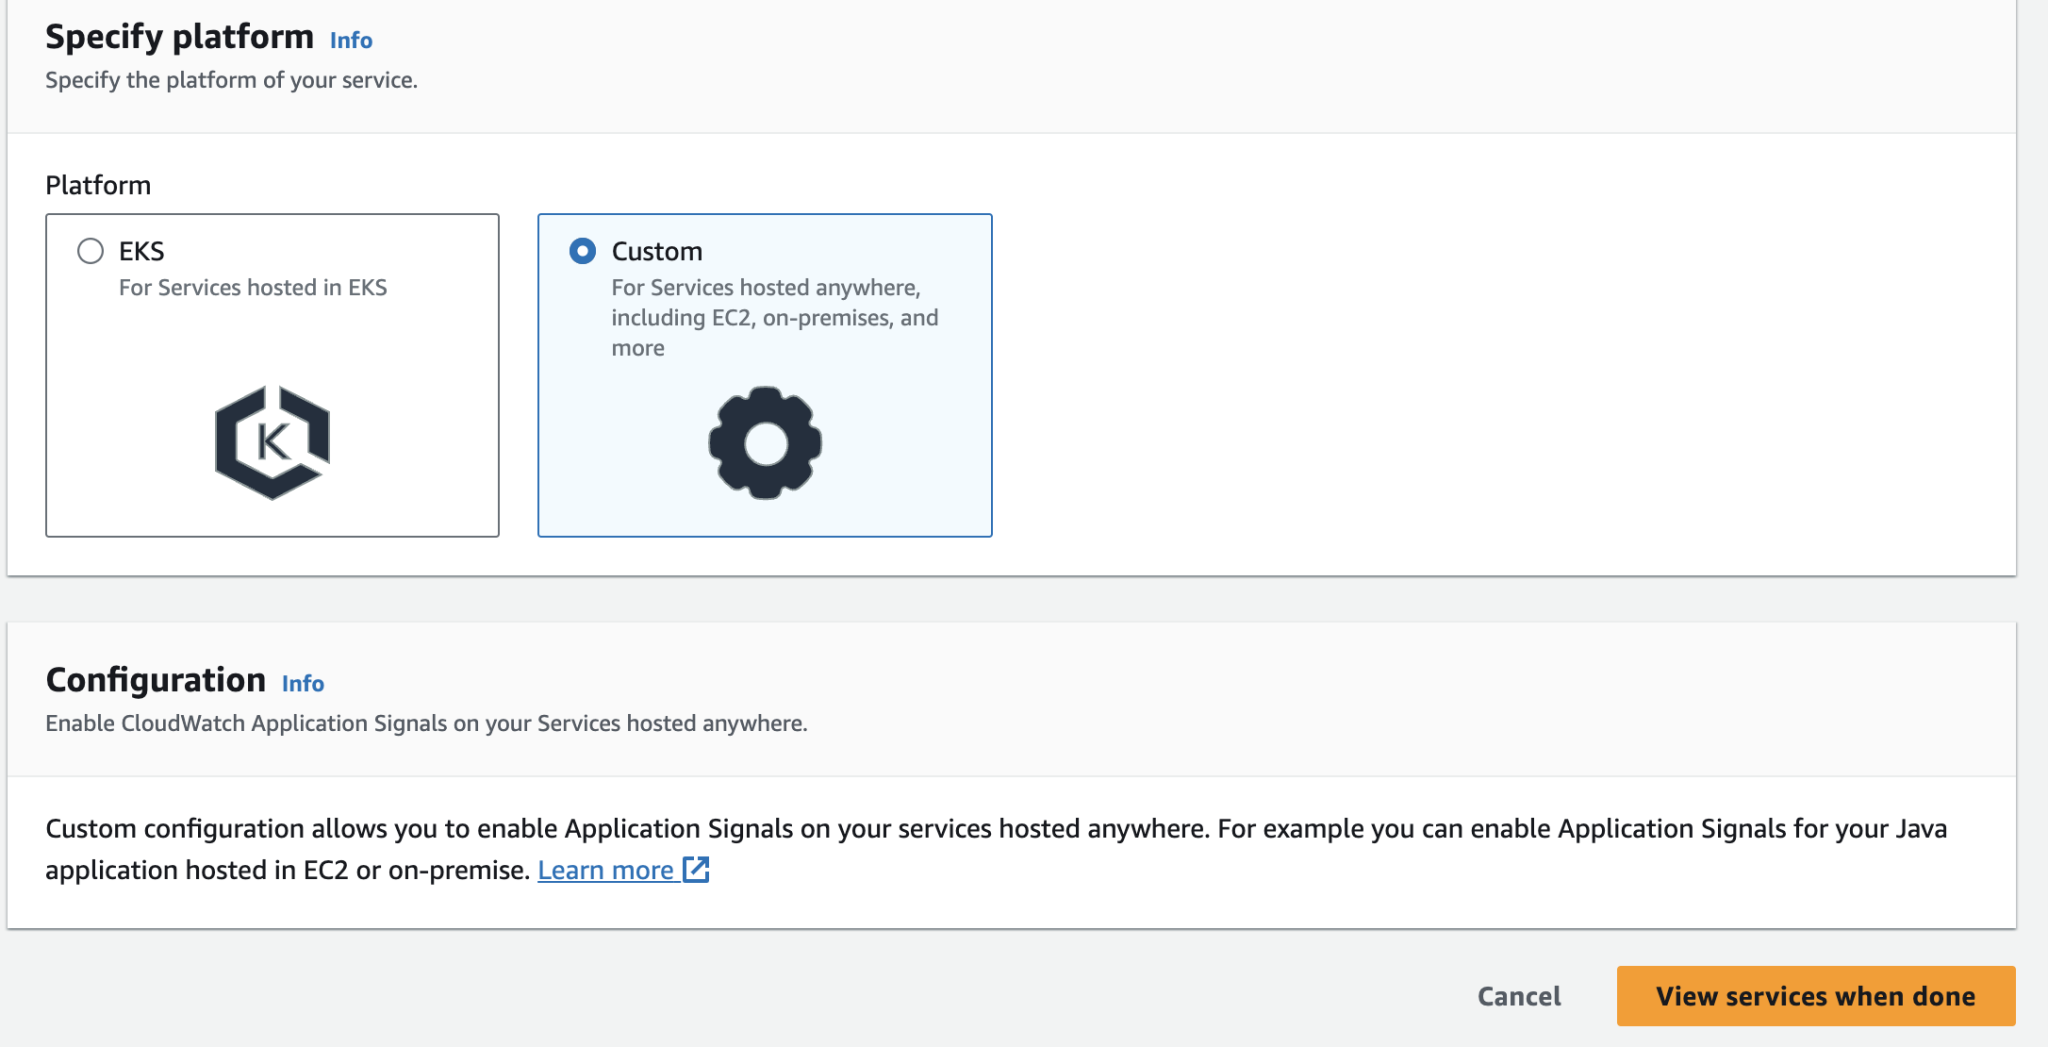Select the Custom radio button

click(583, 251)
